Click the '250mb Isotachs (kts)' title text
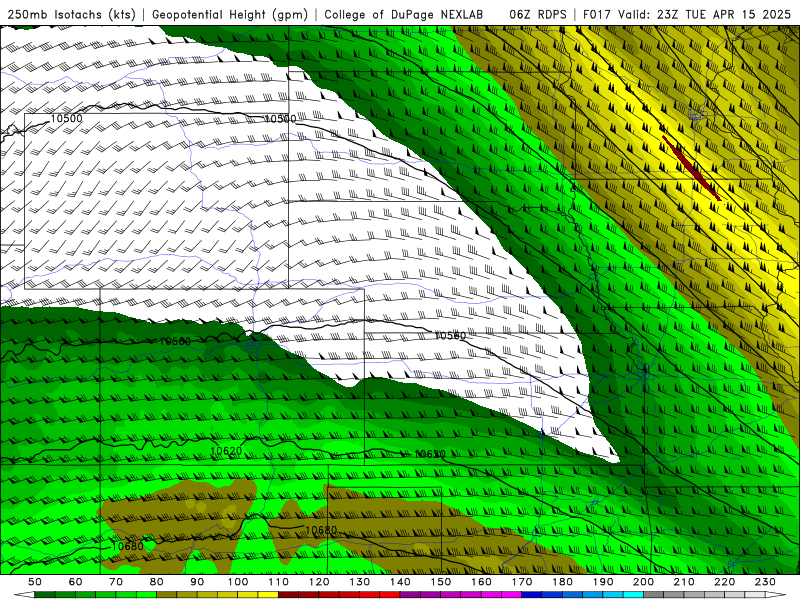This screenshot has height=600, width=800. coord(71,15)
